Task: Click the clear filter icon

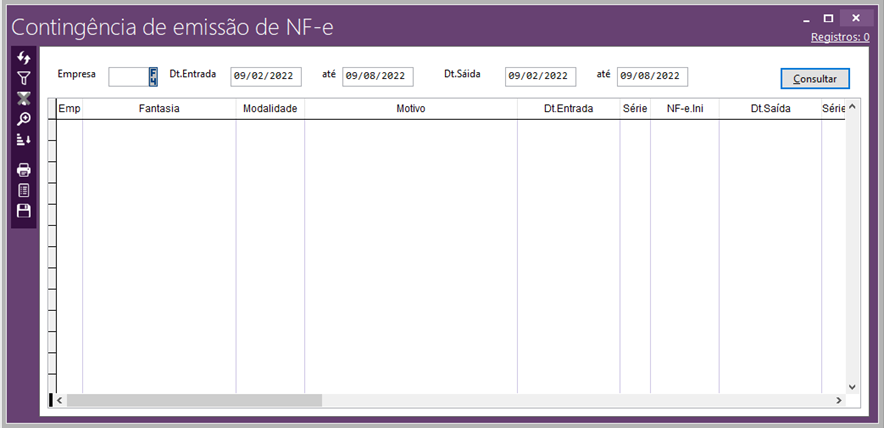Action: coord(24,98)
